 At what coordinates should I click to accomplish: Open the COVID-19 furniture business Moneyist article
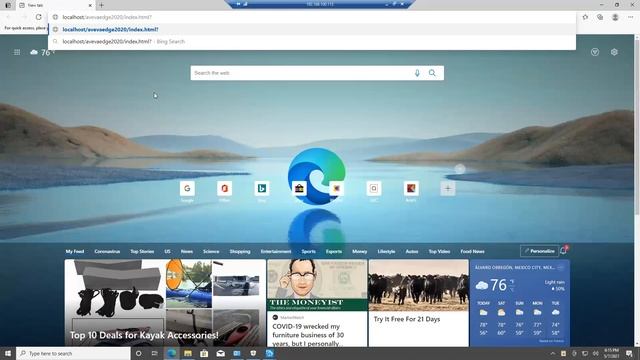pyautogui.click(x=317, y=303)
